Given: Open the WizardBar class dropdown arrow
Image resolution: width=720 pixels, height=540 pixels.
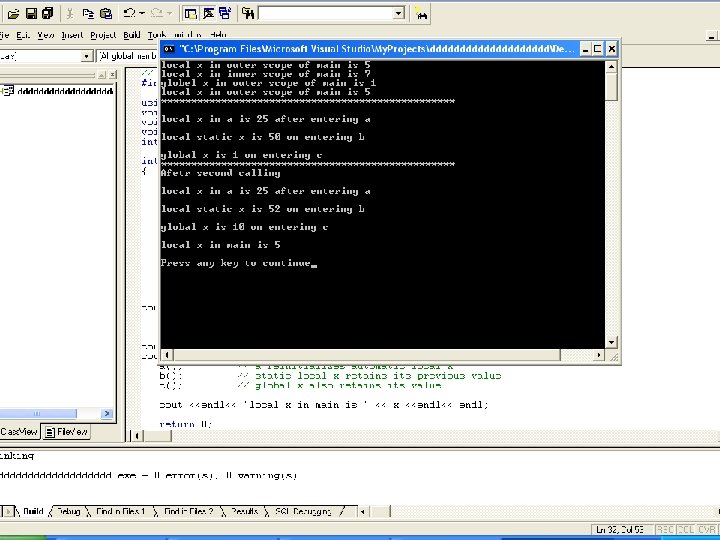Looking at the screenshot, I should (86, 56).
